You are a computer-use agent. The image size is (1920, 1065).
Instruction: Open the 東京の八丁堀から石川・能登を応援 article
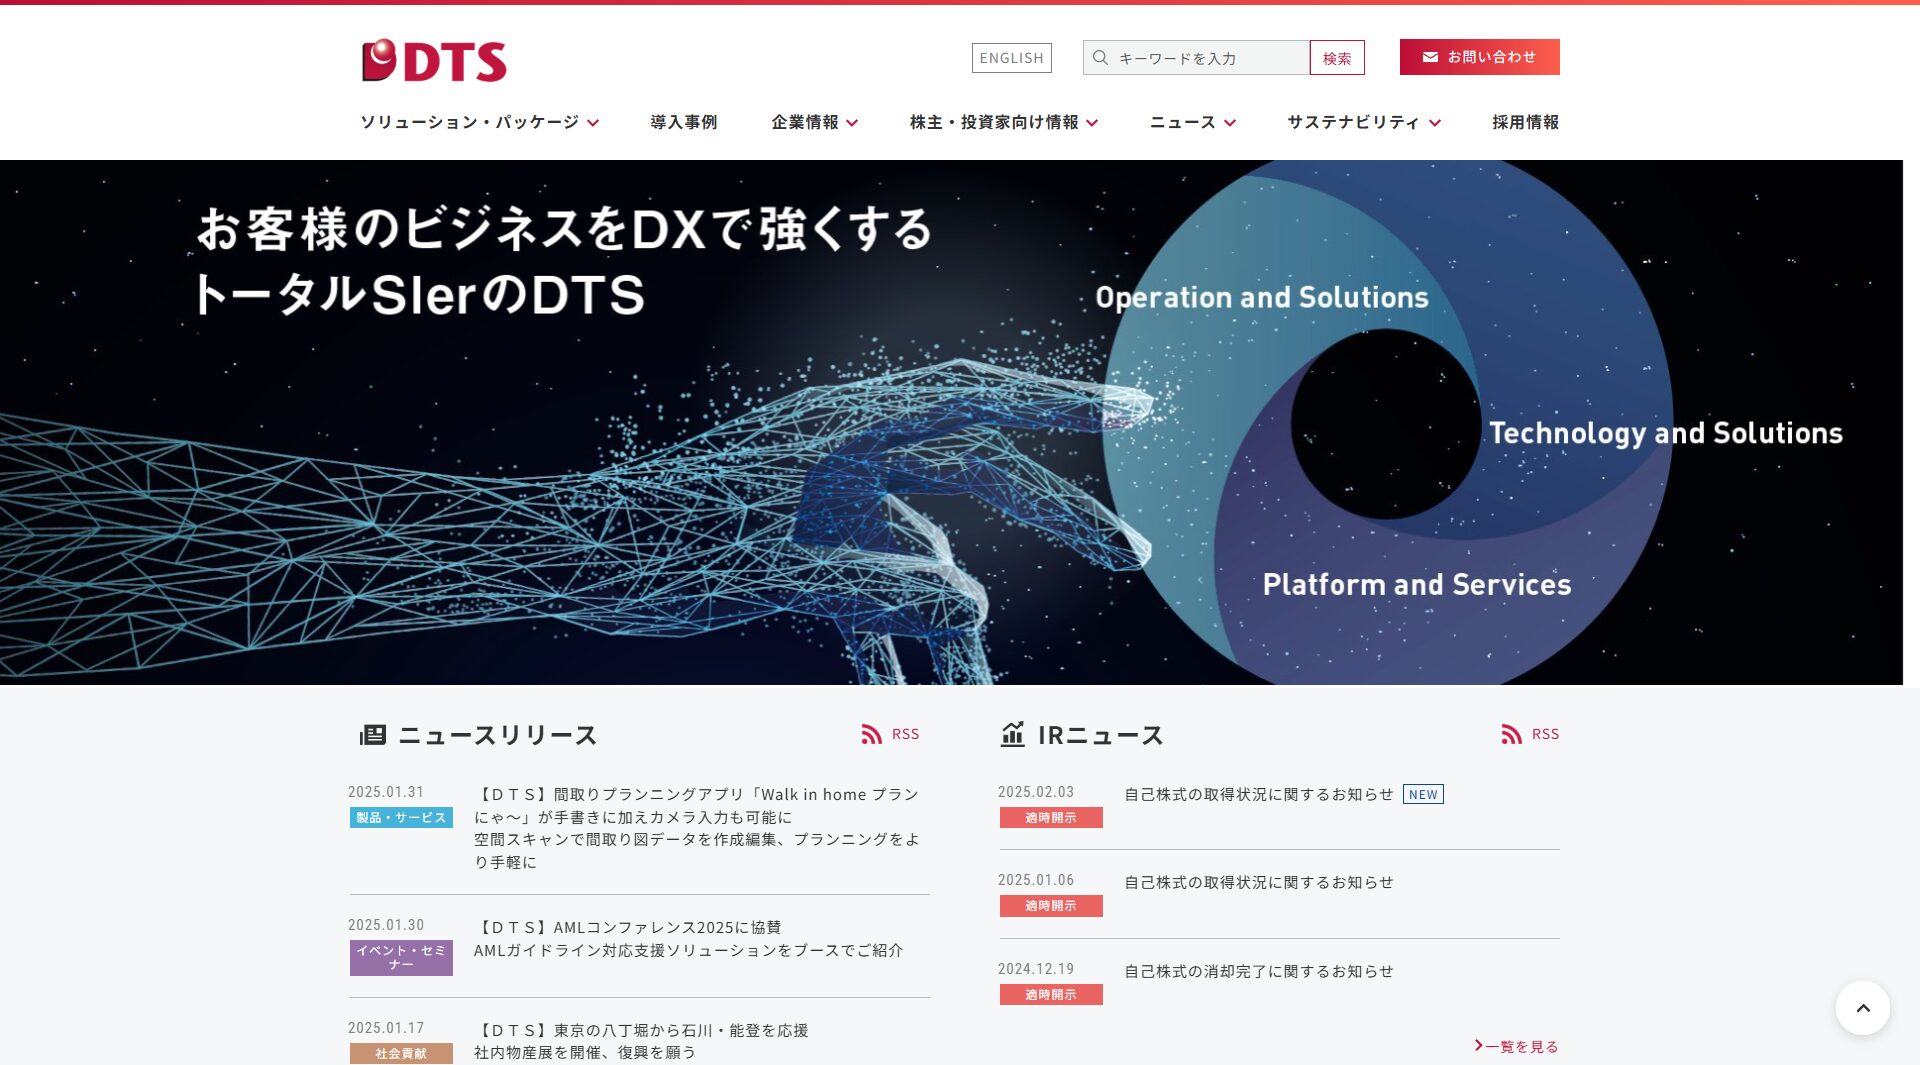tap(641, 1041)
